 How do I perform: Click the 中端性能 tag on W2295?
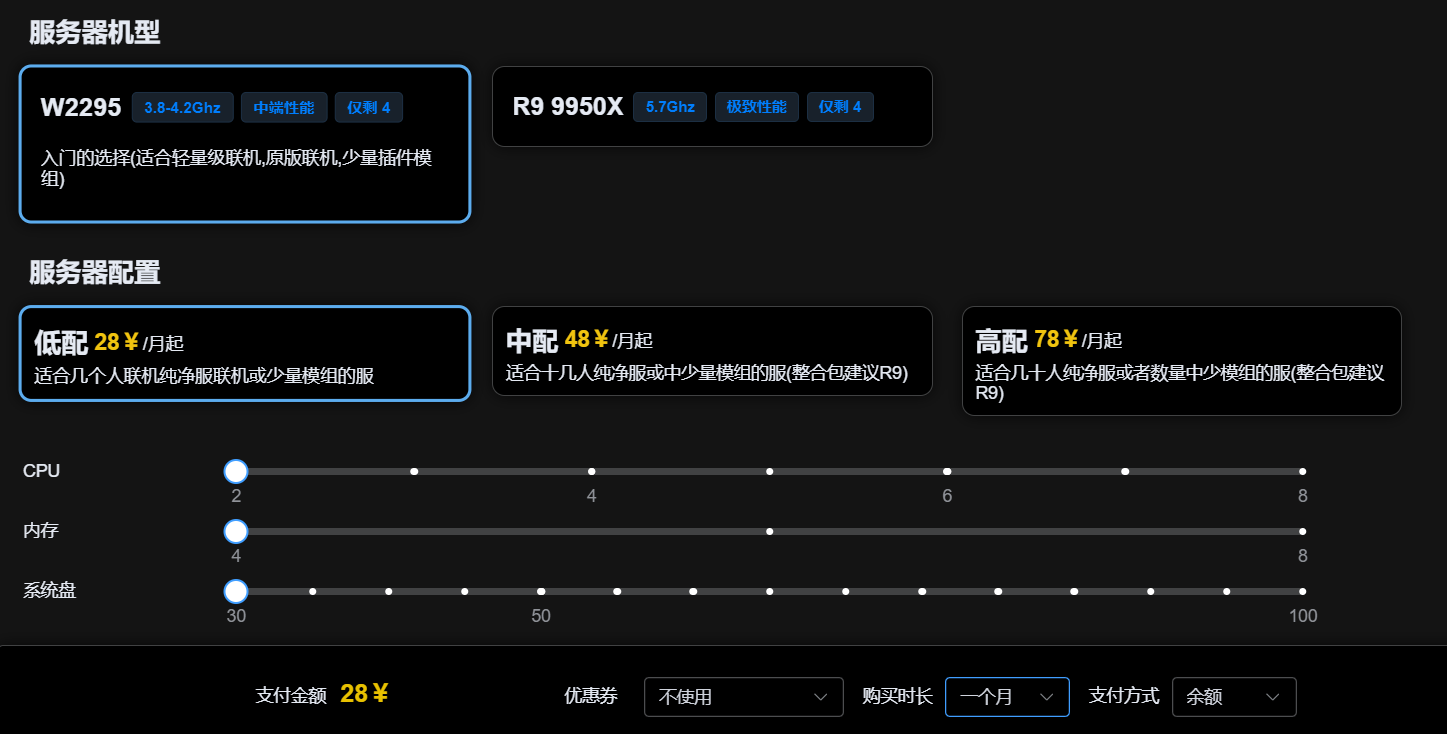point(284,107)
